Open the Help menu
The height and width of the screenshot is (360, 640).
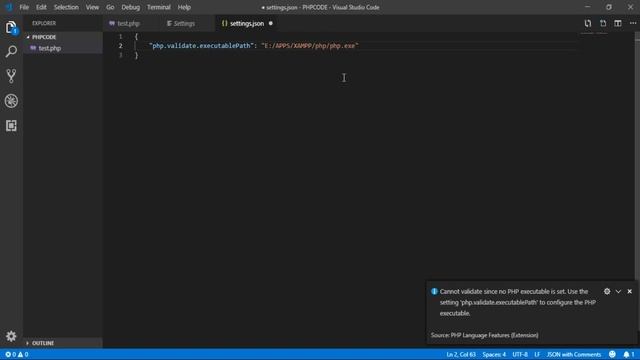(x=184, y=7)
